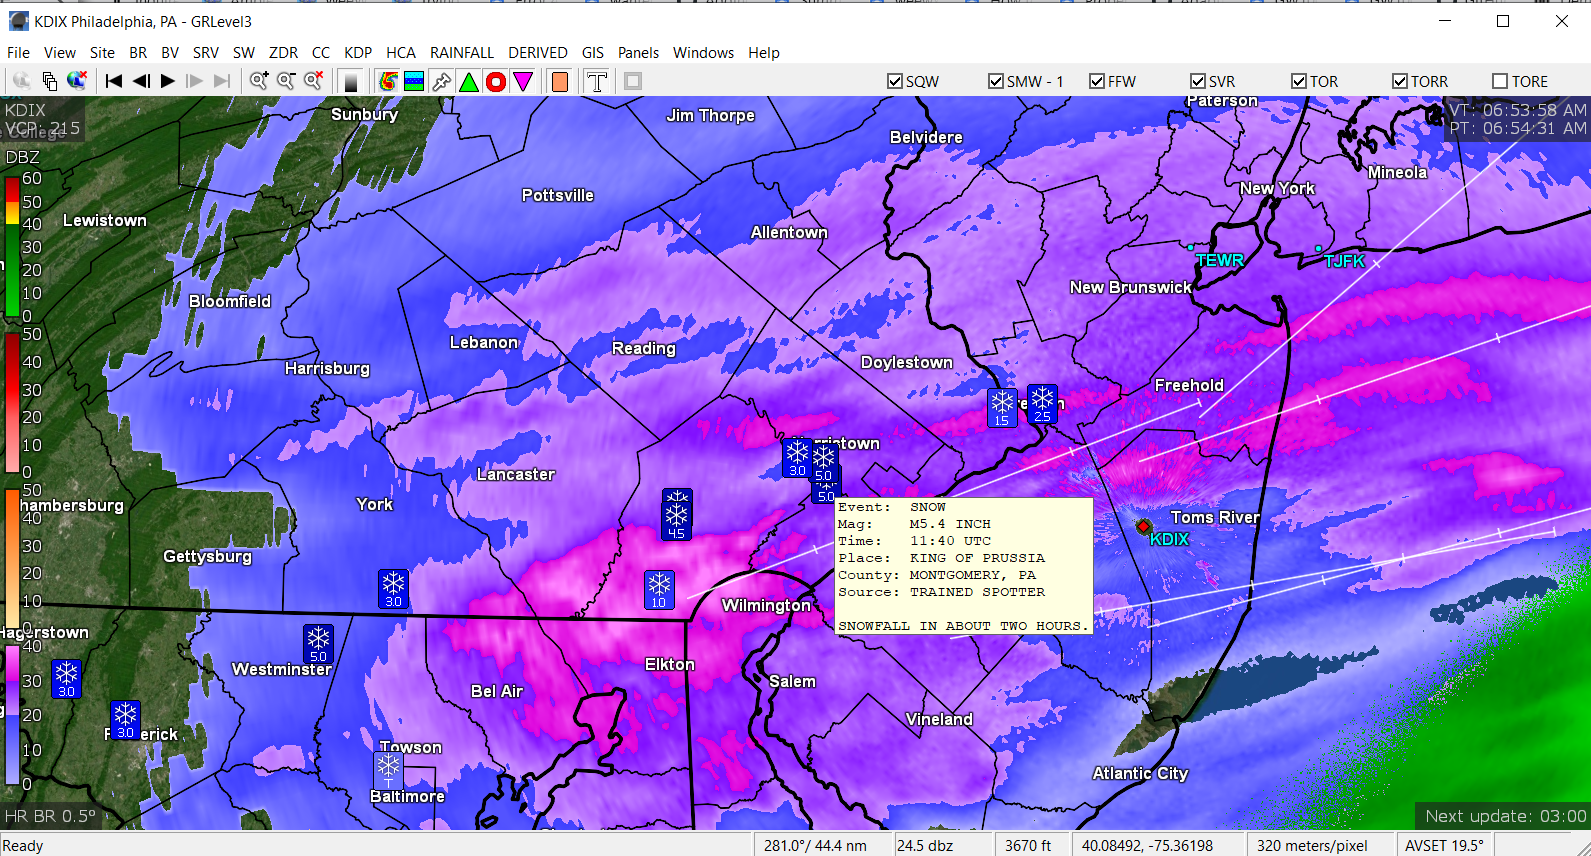Select the SW product

tap(244, 53)
